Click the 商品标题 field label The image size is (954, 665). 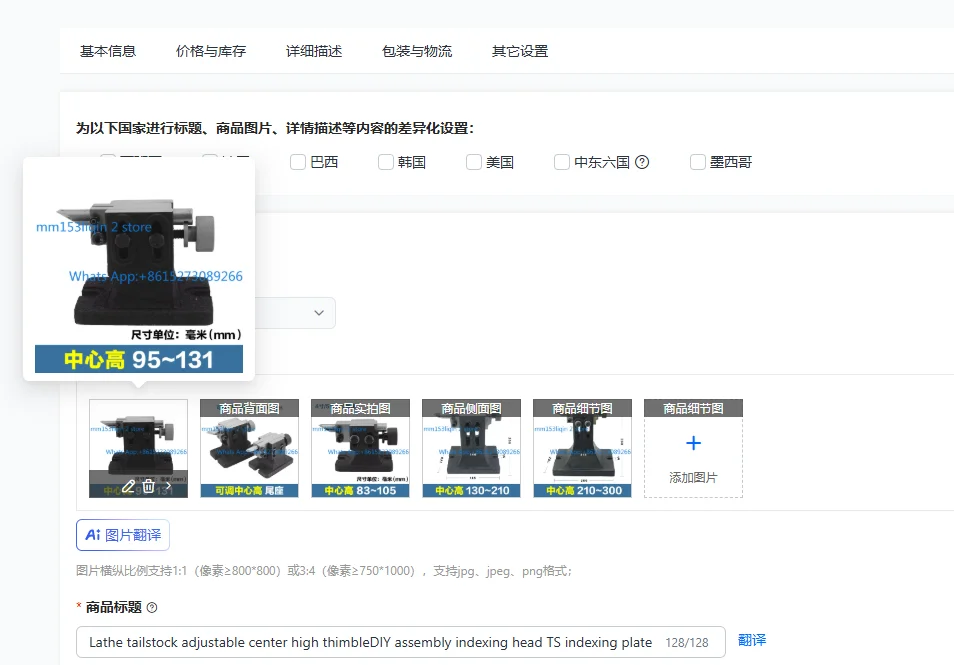(114, 607)
